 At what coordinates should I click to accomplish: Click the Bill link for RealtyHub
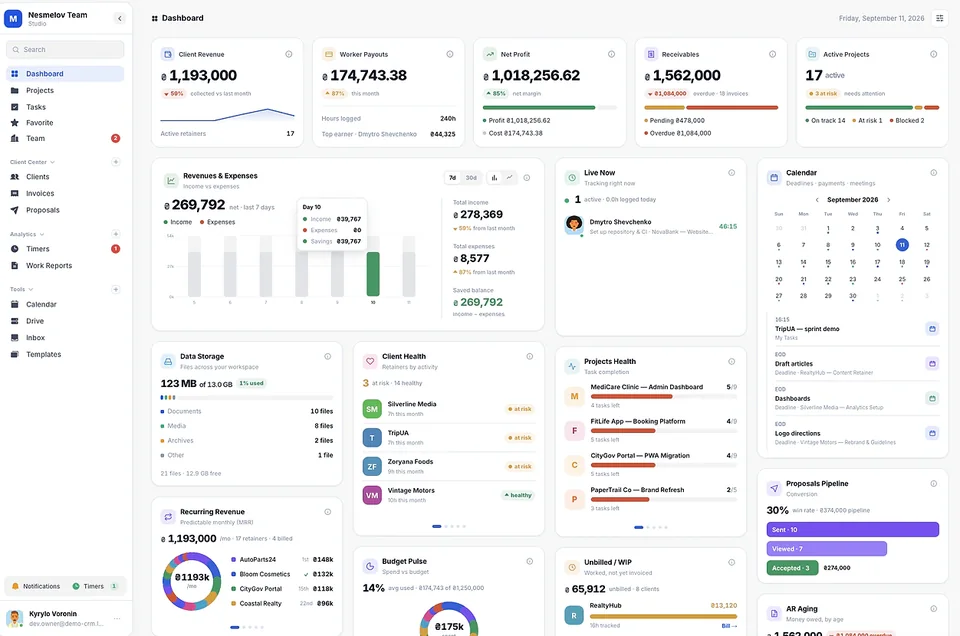729,626
